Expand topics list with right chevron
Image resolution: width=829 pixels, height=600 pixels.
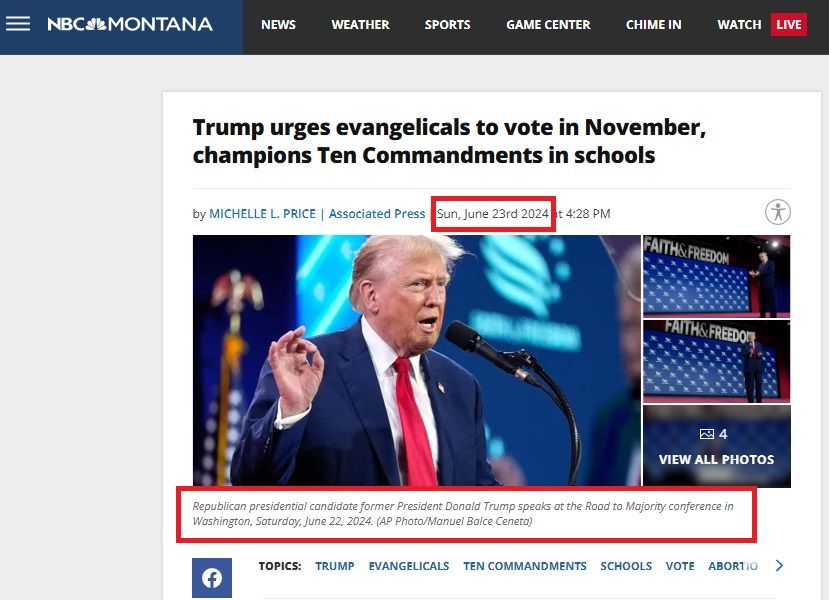[779, 566]
